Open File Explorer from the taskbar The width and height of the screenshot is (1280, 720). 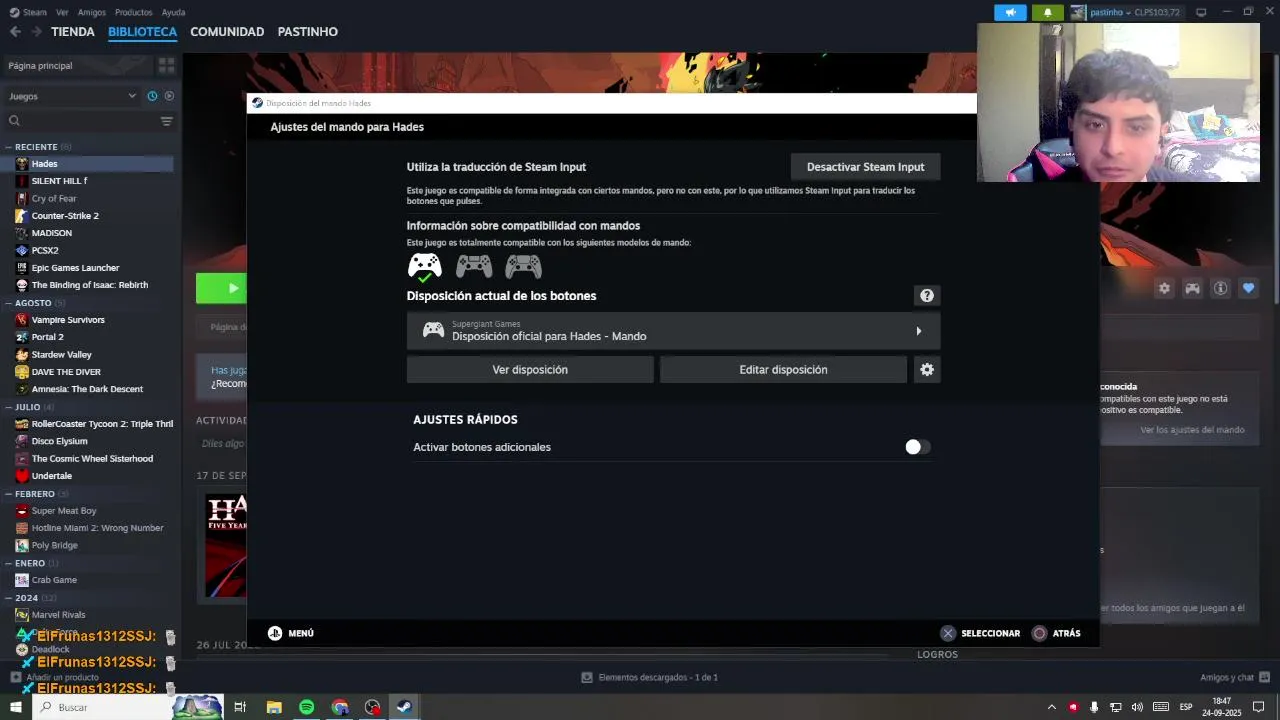click(274, 707)
